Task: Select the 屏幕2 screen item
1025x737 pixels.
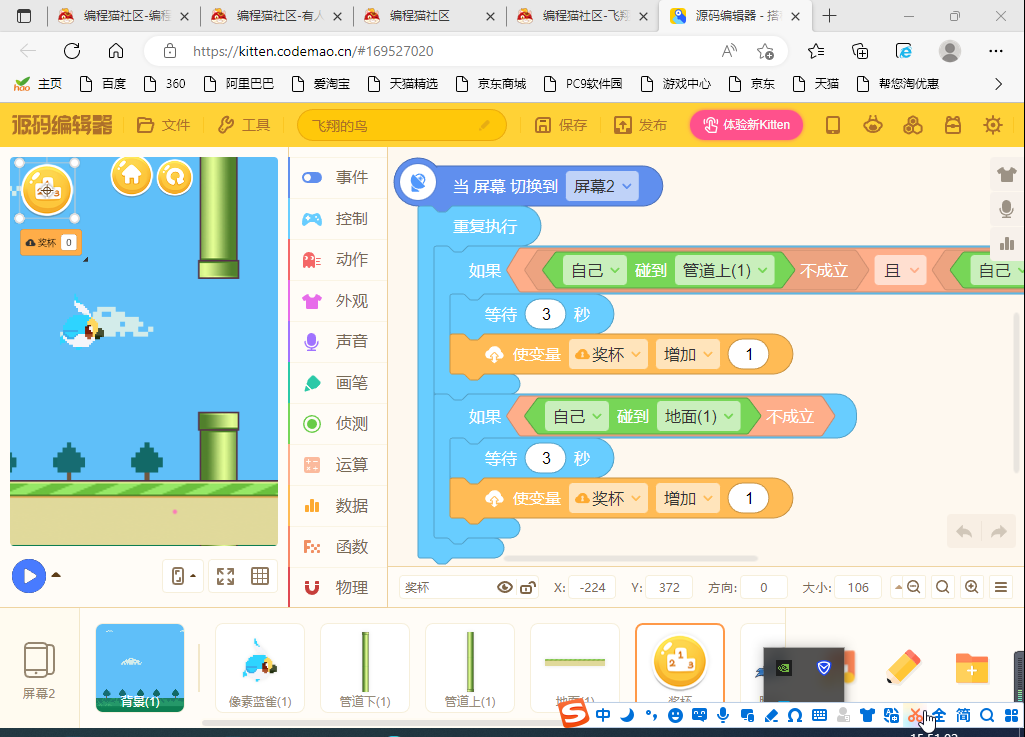Action: [x=39, y=670]
